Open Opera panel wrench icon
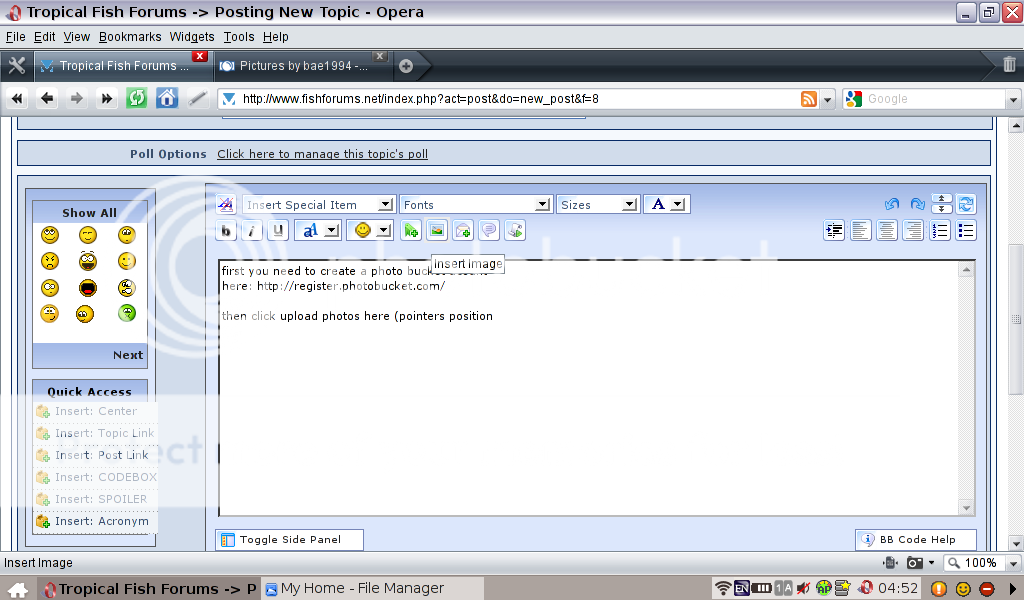This screenshot has height=600, width=1024. (16, 65)
